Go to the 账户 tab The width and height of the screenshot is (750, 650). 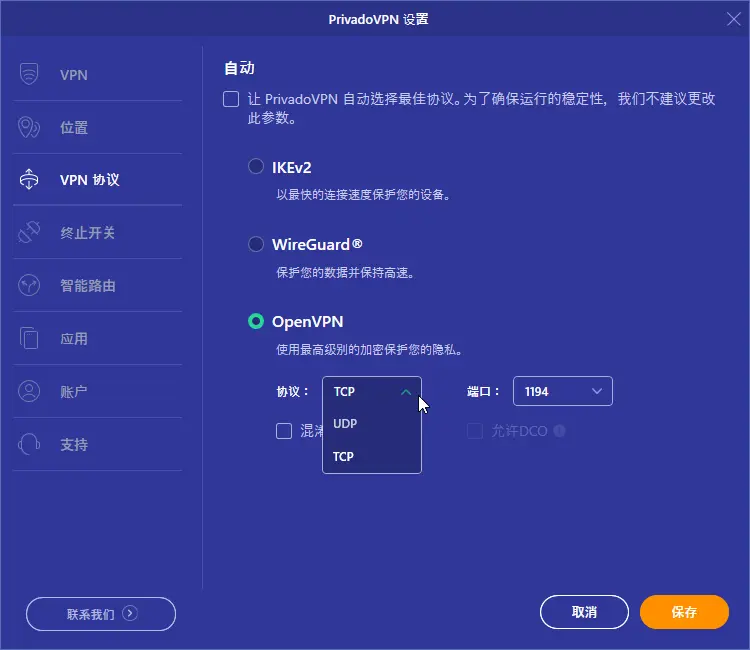click(x=98, y=392)
